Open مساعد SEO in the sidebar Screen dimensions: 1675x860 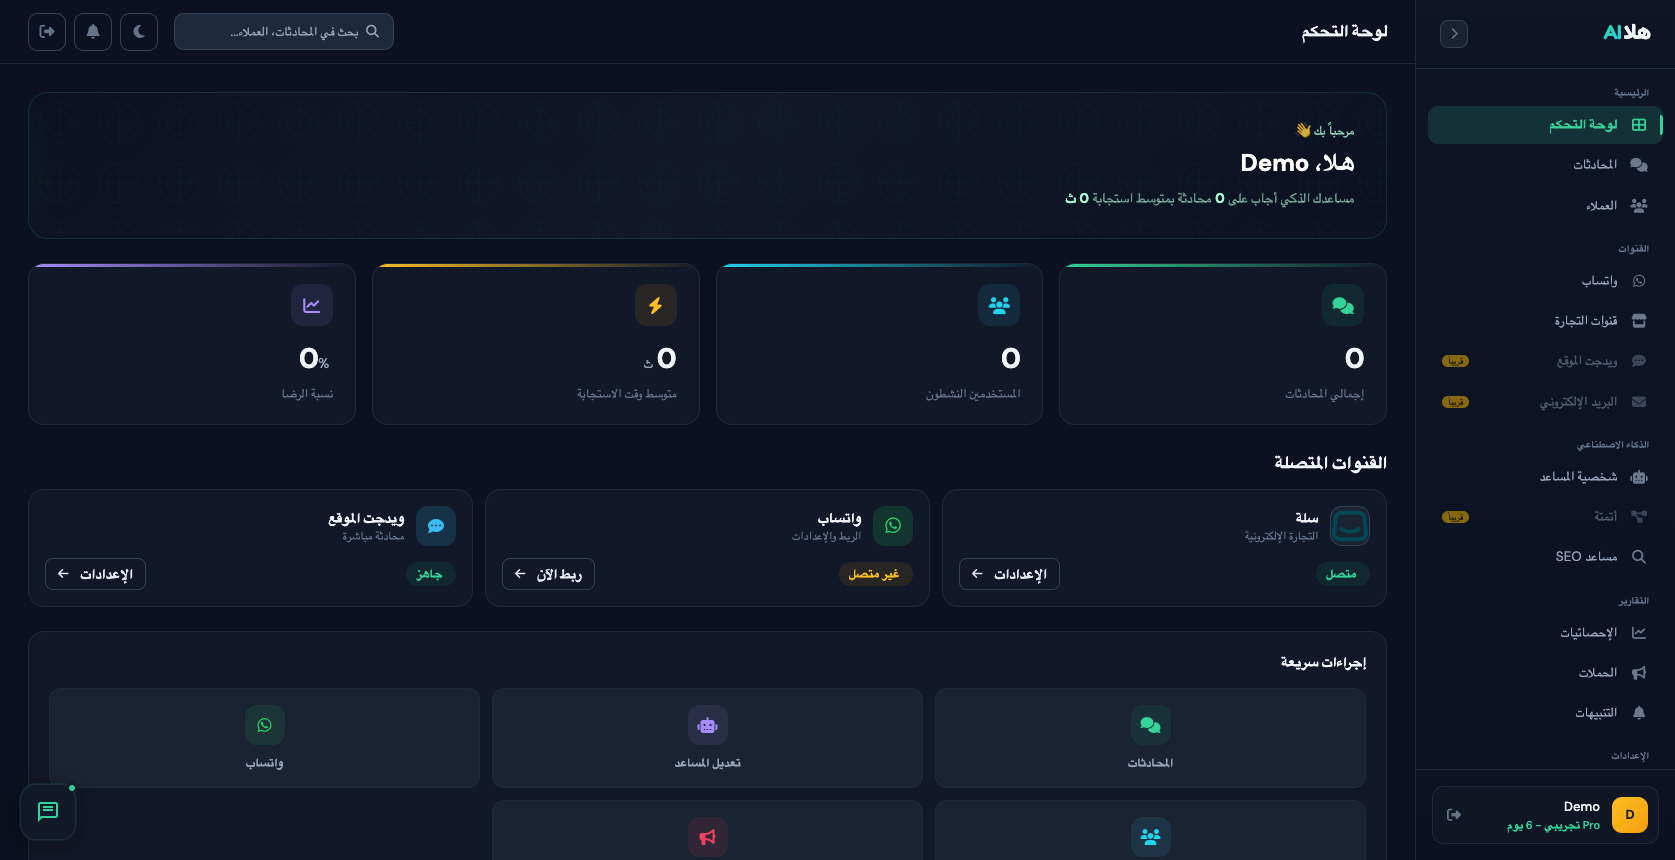(x=1545, y=557)
